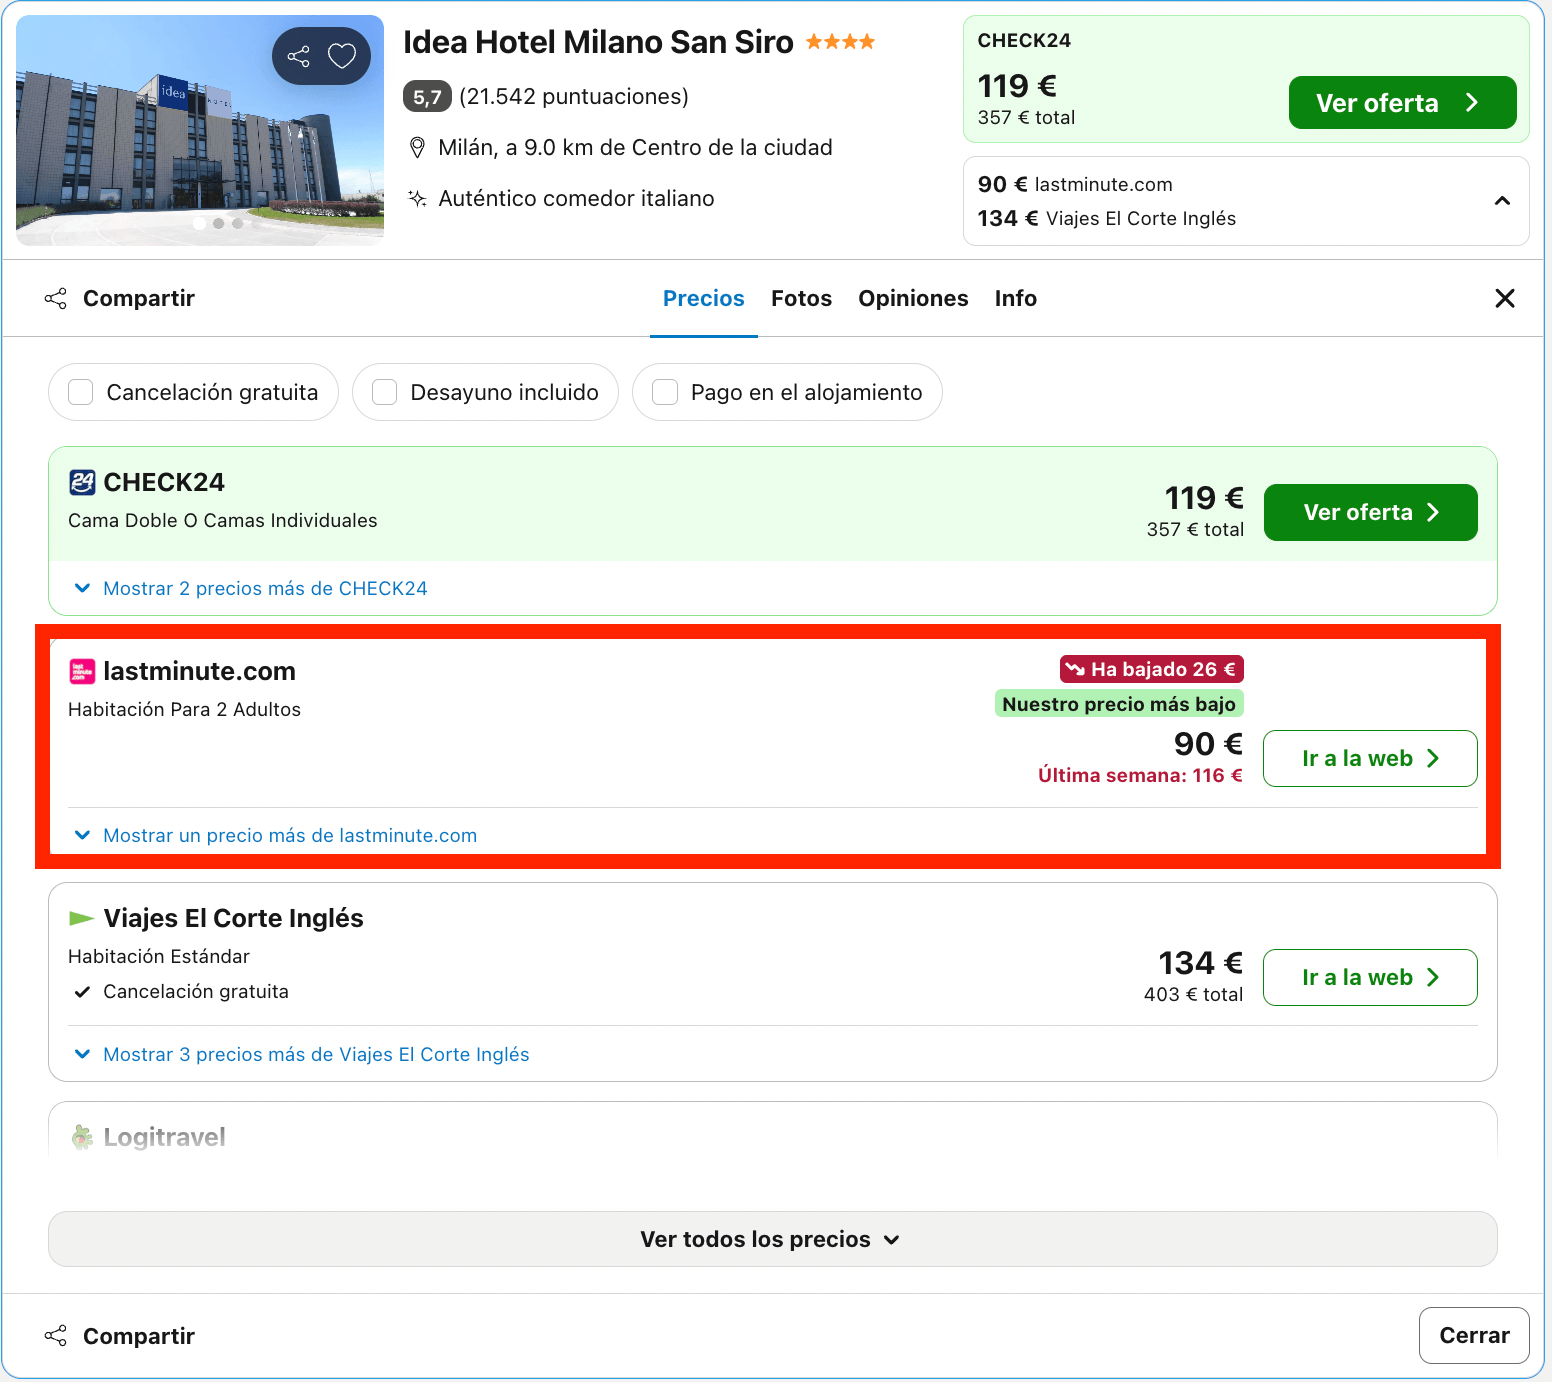Click Última semana: 116 € text

[1140, 775]
